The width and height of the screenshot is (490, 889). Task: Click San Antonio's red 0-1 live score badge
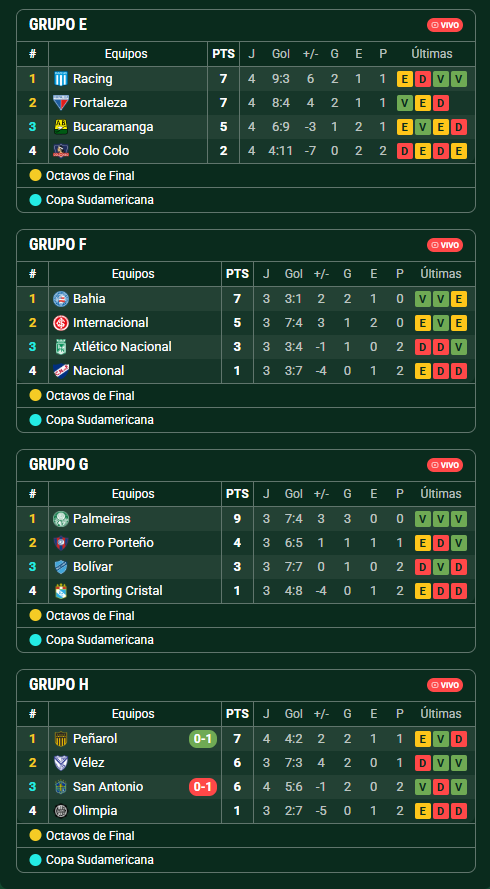point(202,787)
